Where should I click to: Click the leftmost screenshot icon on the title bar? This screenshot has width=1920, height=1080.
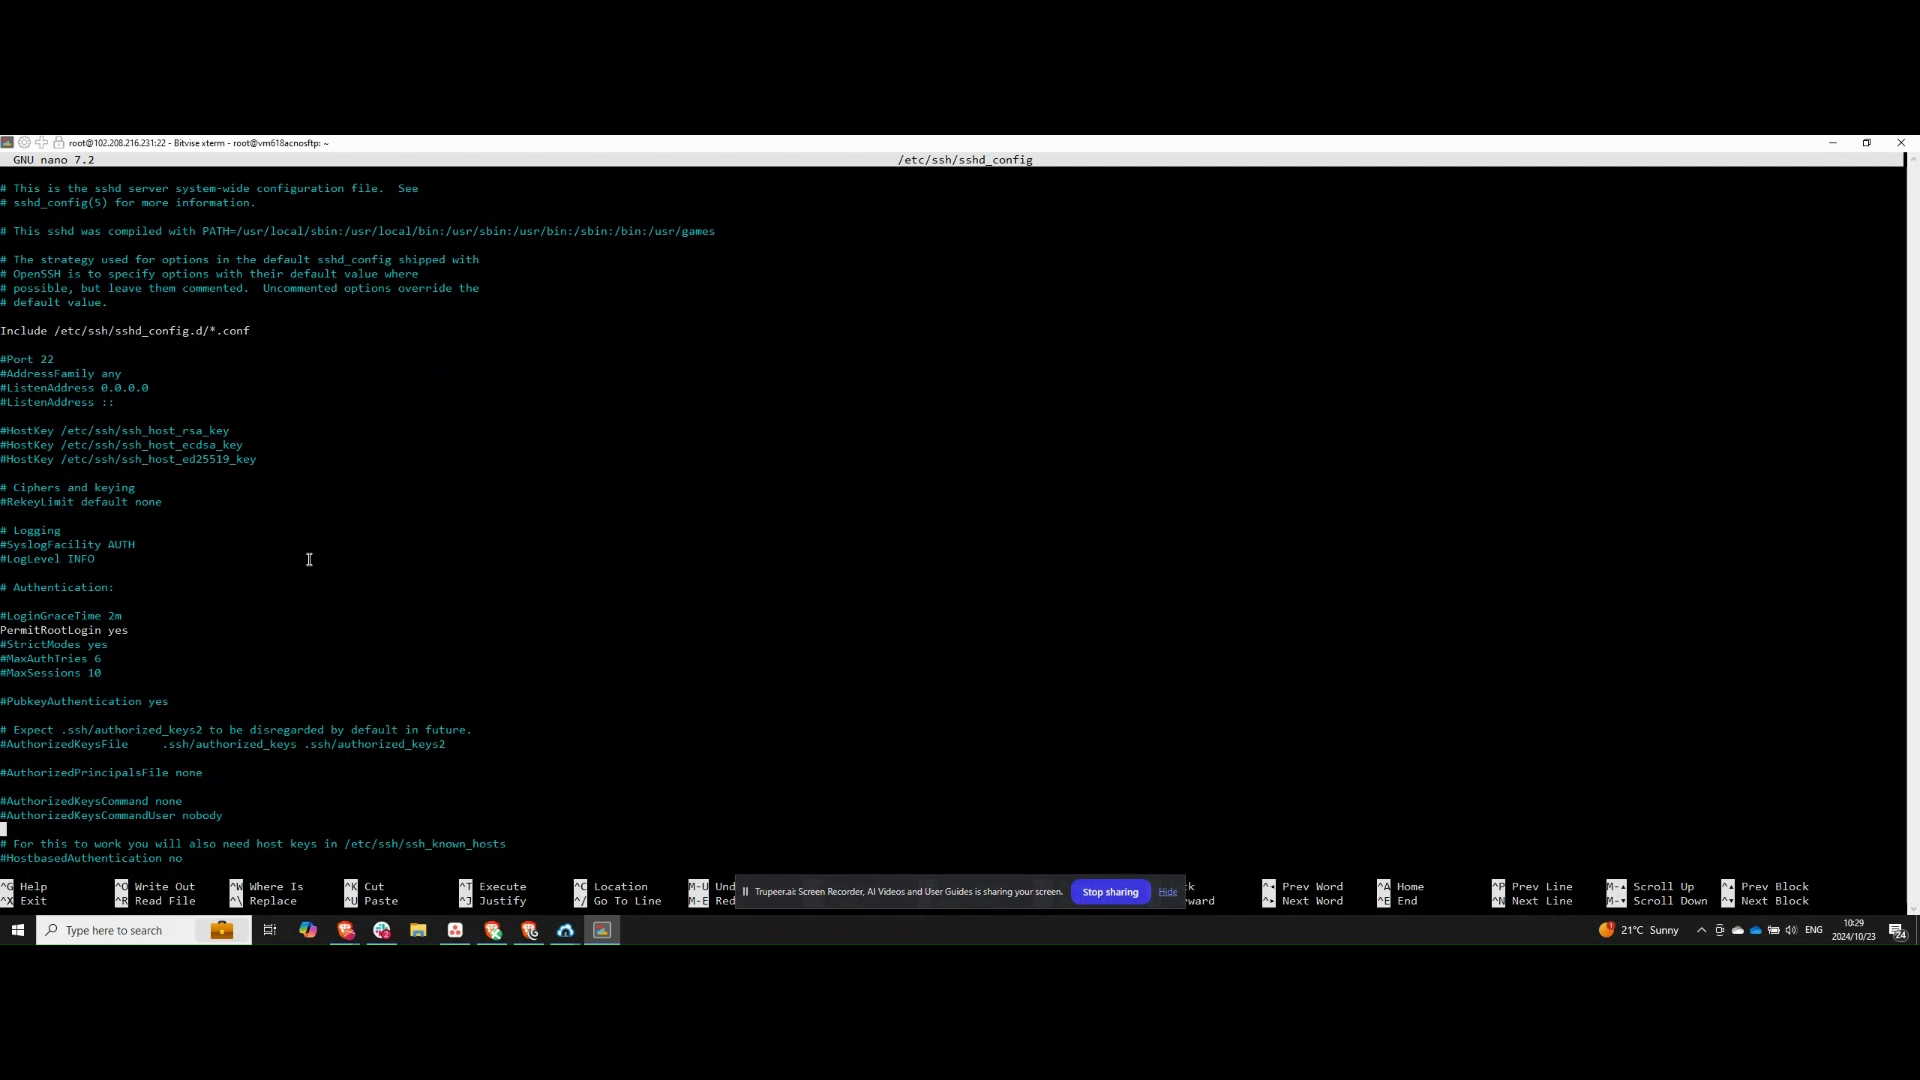pyautogui.click(x=7, y=143)
